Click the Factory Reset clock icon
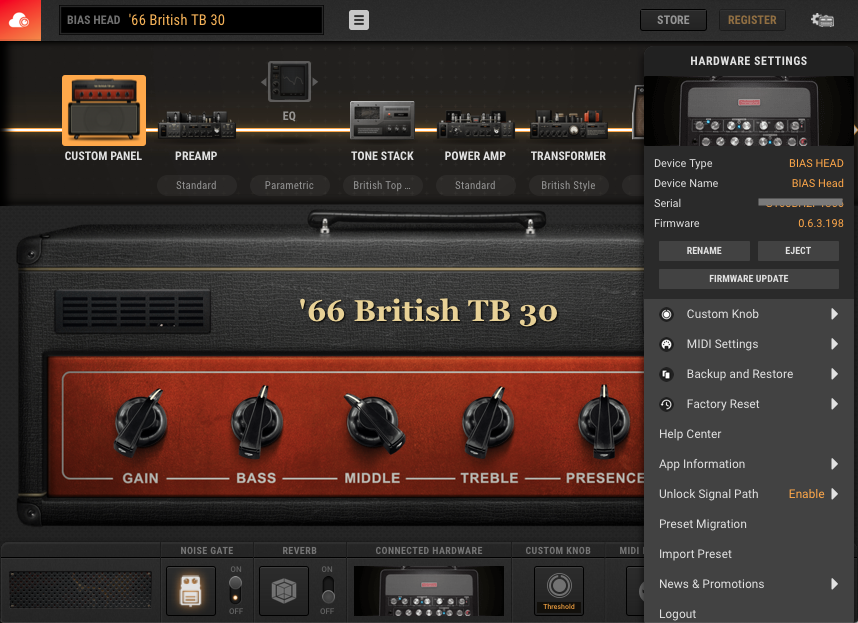The width and height of the screenshot is (858, 623). point(666,405)
